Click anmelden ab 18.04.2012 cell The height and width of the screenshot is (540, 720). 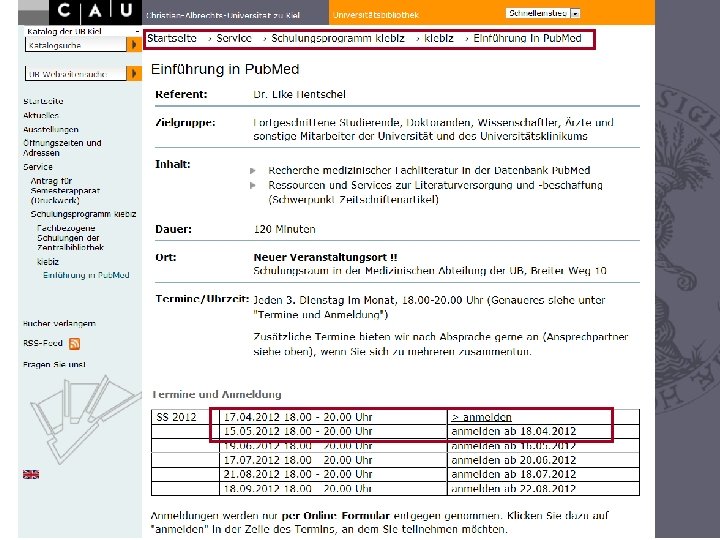click(543, 431)
